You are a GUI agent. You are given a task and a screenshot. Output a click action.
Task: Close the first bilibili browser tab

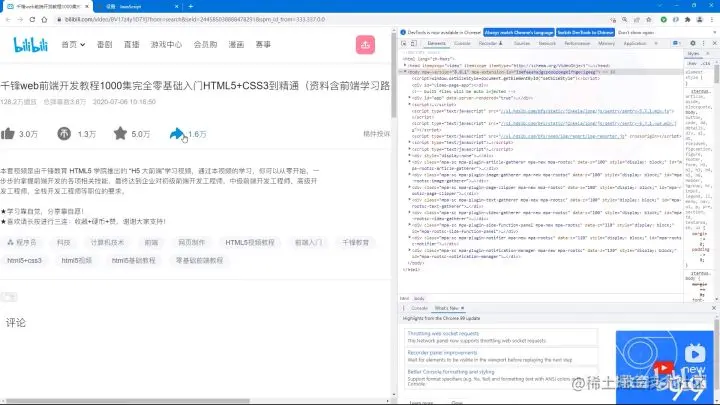pyautogui.click(x=87, y=6)
